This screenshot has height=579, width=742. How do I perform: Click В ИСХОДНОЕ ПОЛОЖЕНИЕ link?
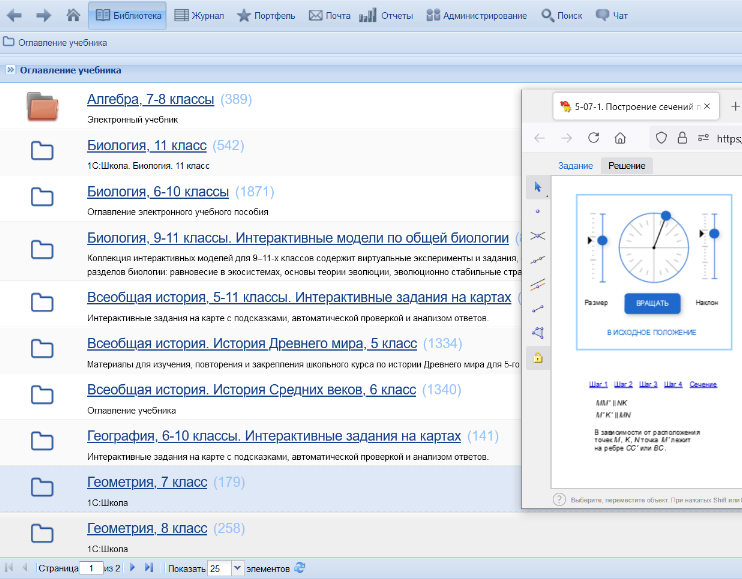[652, 333]
